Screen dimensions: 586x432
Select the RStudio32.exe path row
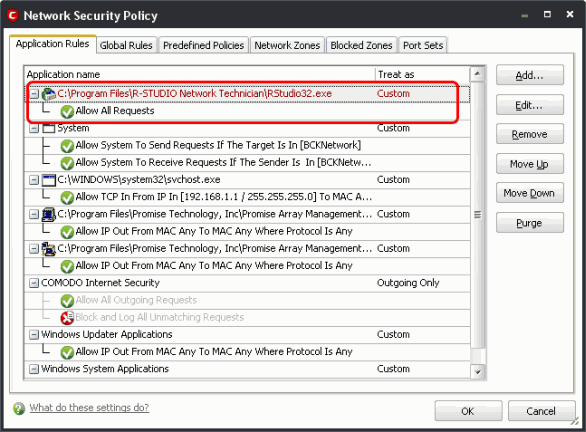[x=247, y=94]
